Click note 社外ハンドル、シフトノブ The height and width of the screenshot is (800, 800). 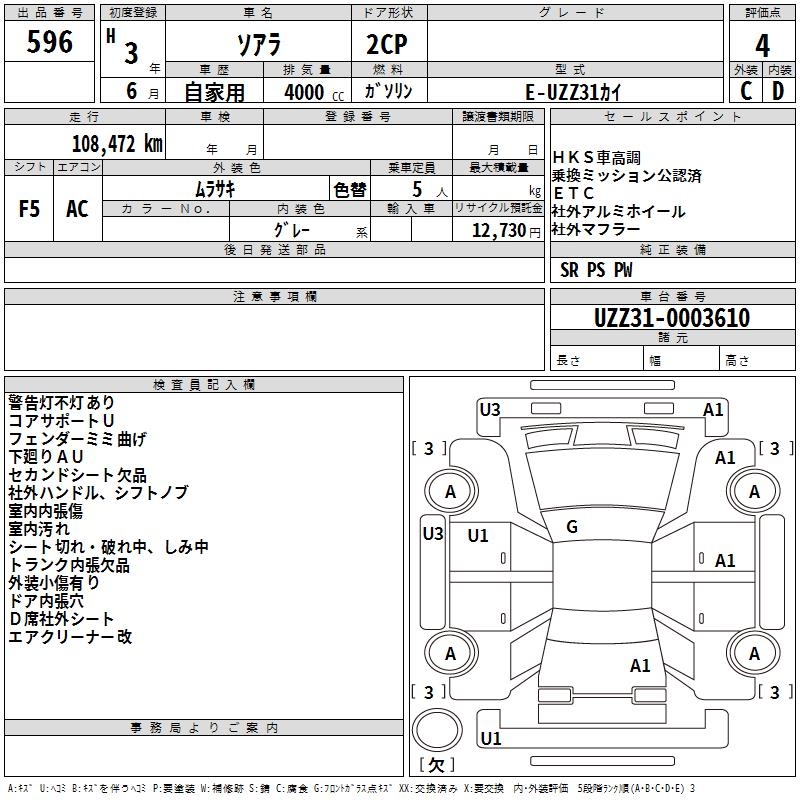98,493
